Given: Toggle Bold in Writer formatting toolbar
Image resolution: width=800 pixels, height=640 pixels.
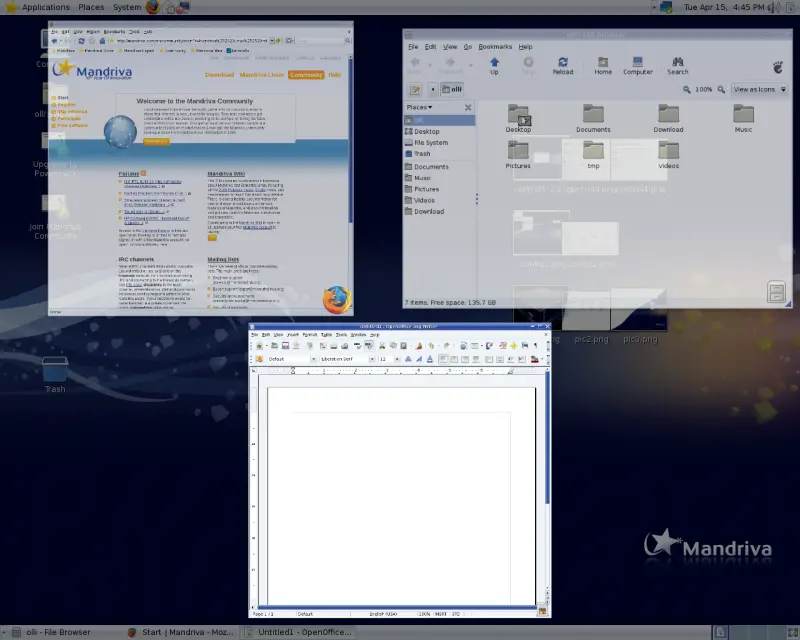Looking at the screenshot, I should [x=408, y=359].
